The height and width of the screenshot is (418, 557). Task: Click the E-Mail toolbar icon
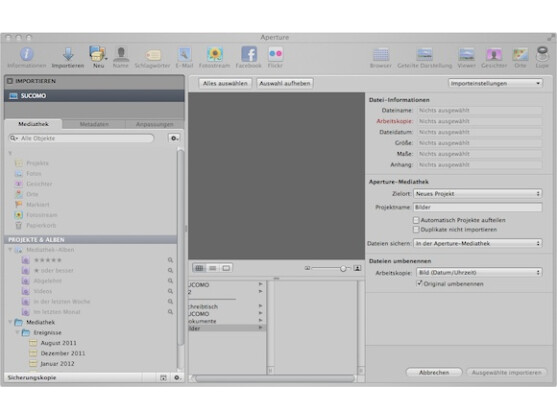184,54
